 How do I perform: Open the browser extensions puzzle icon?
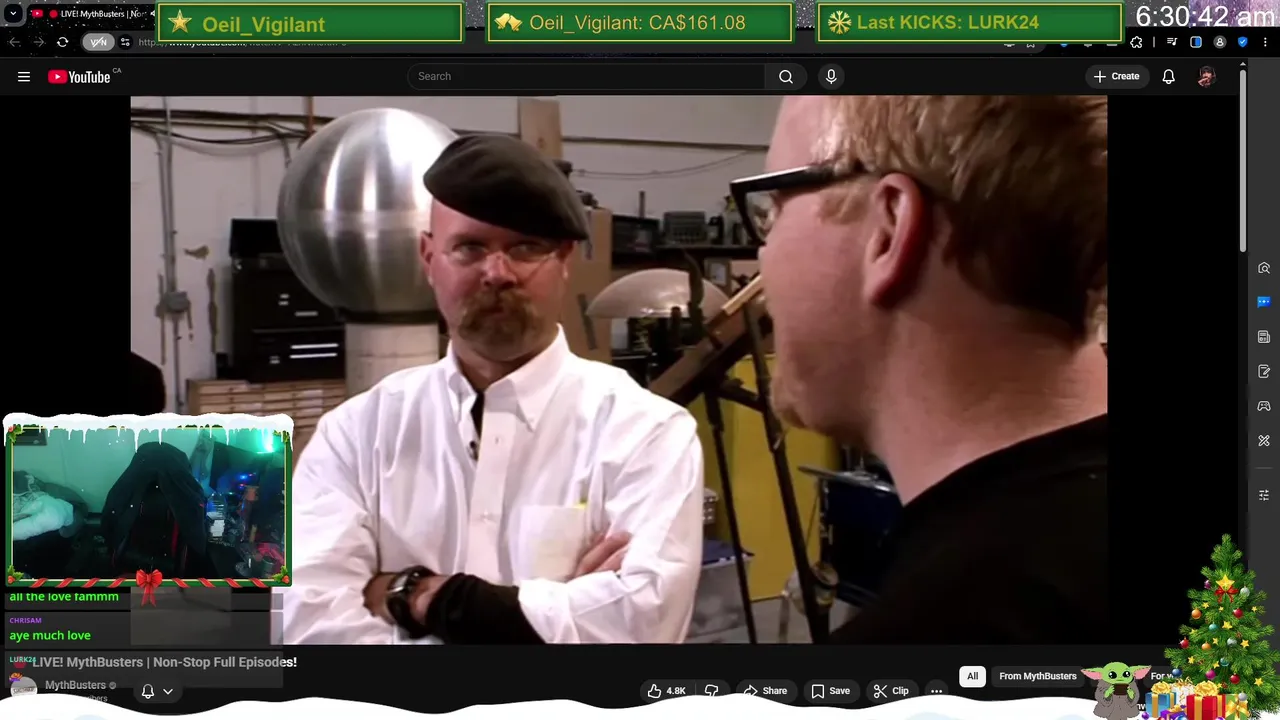click(1136, 42)
